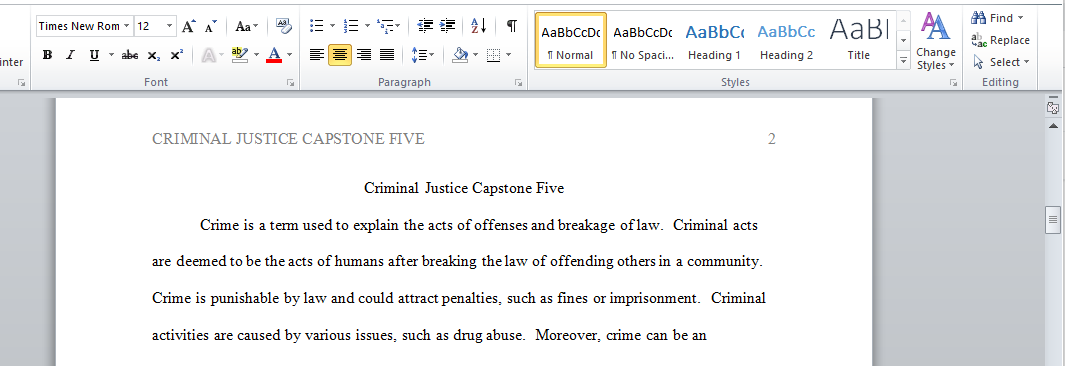Select the Normal style
Screen dimensions: 1065x366
(x=571, y=40)
